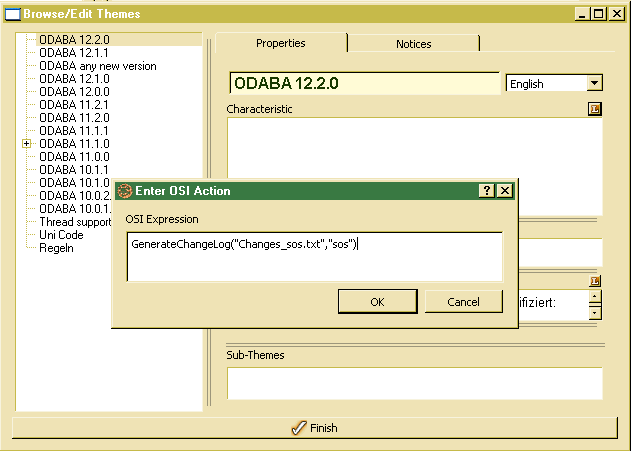Viewport: 631px width, 451px height.
Task: Click the spinner down arrow beside 'ifiziert:'
Action: point(595,312)
